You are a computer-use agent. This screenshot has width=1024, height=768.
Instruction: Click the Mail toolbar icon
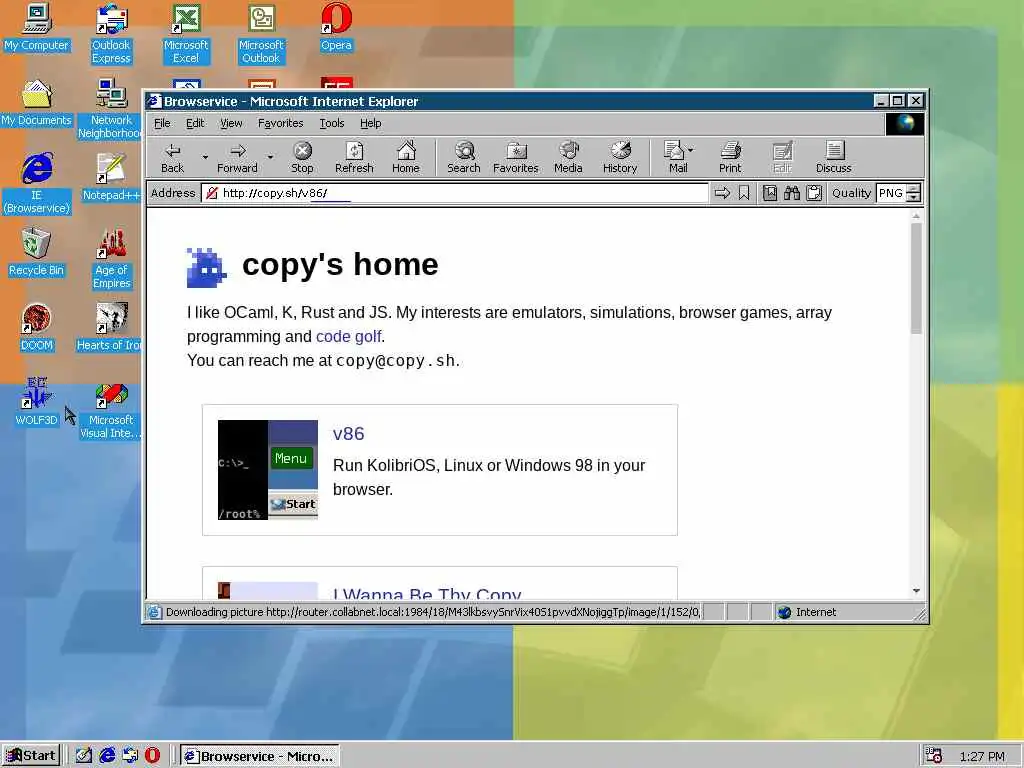point(675,157)
